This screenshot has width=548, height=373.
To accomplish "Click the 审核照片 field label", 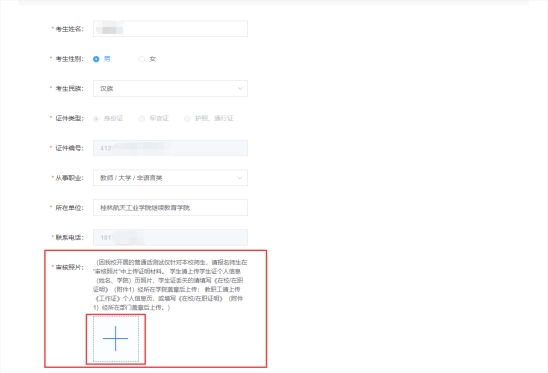I will click(69, 267).
